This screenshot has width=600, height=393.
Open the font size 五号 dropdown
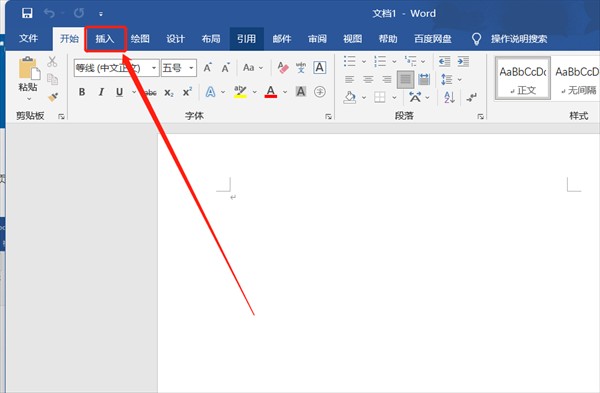tap(191, 68)
